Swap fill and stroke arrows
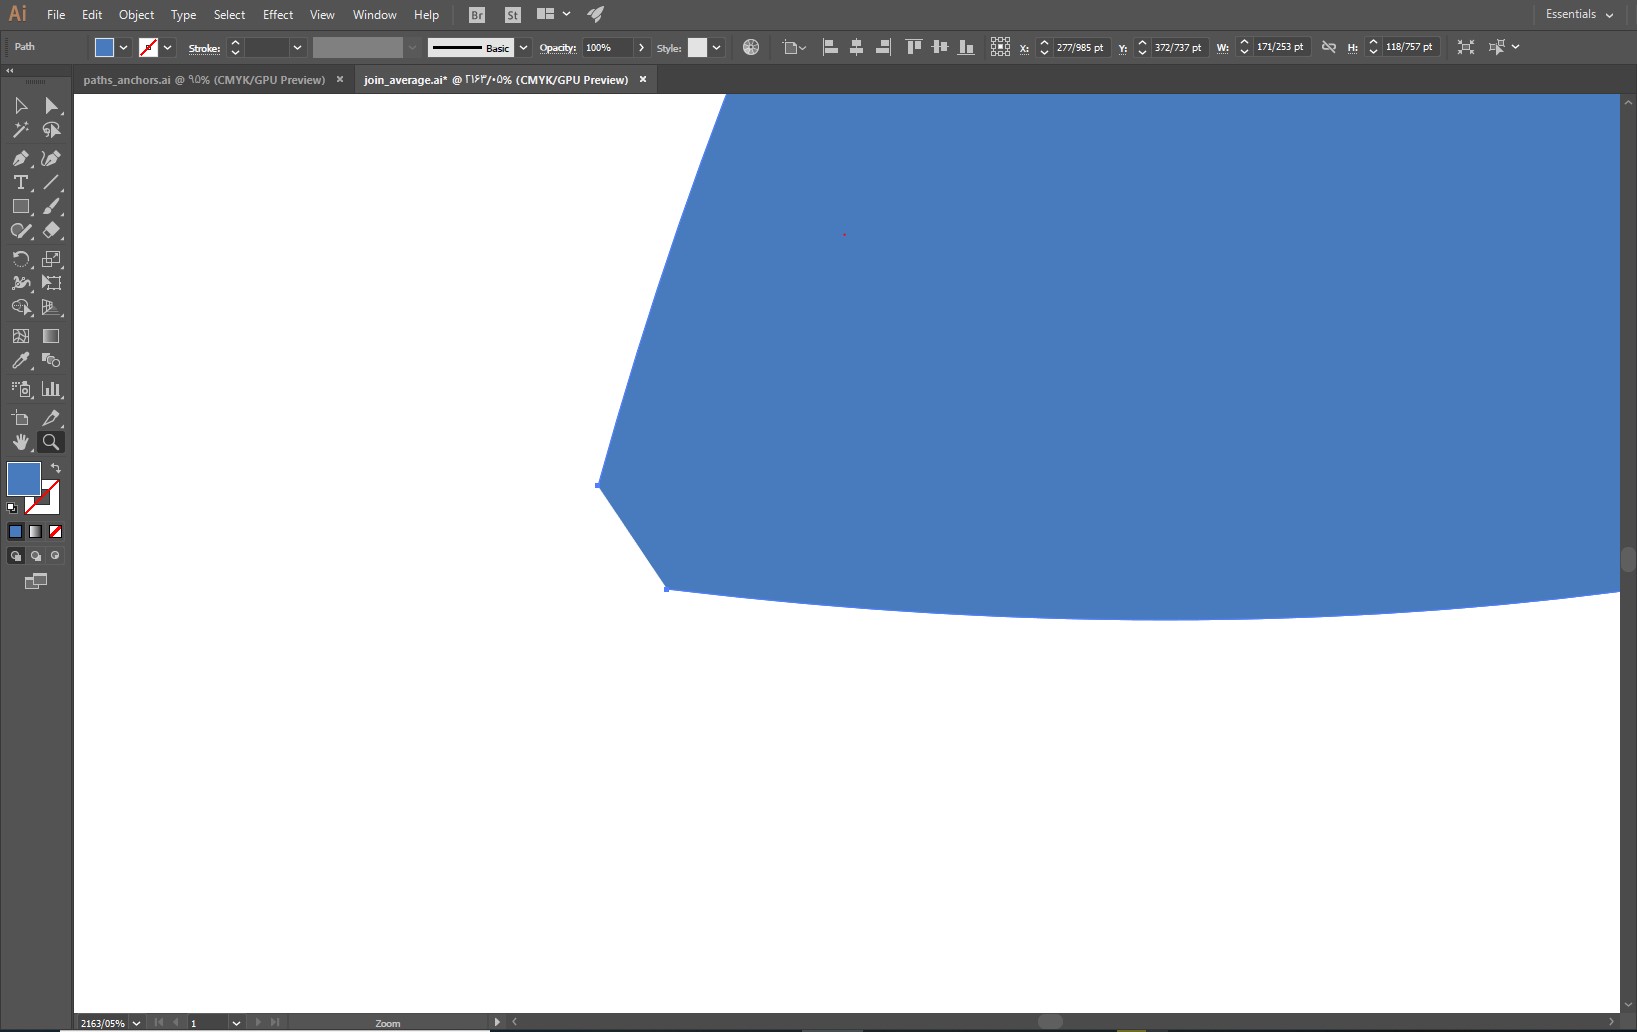Screen dimensions: 1637x1032 (x=56, y=468)
